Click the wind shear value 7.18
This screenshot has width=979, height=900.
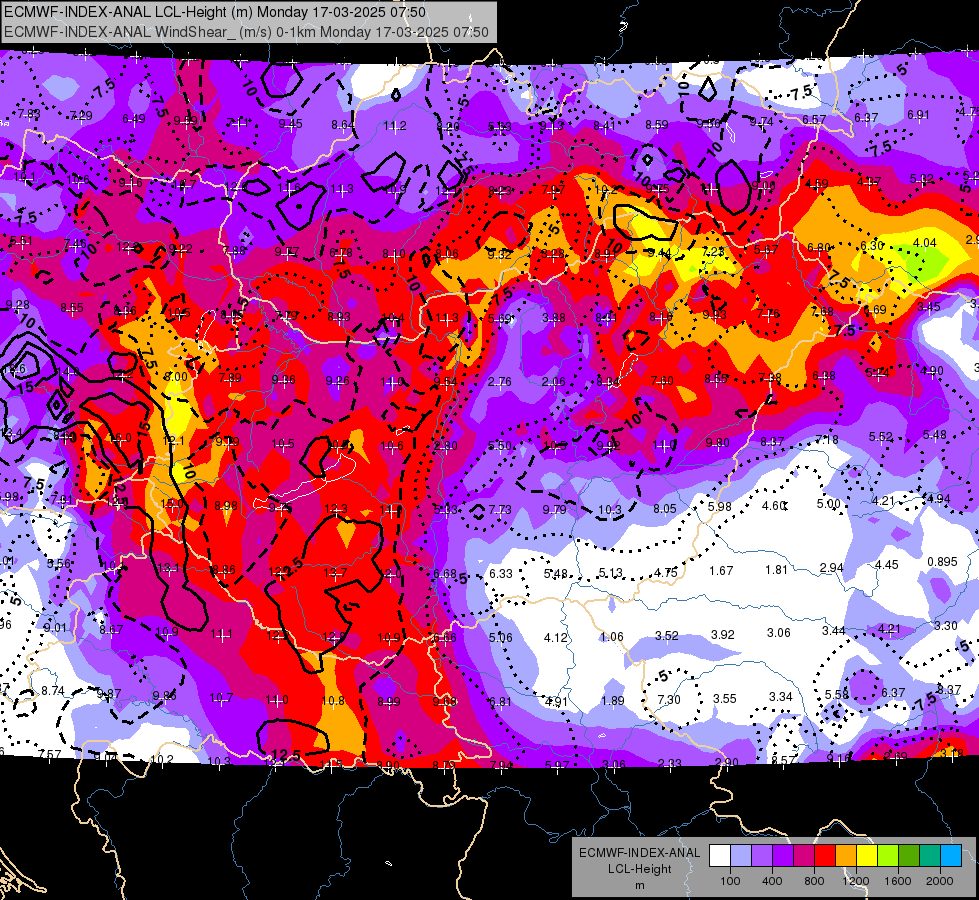pyautogui.click(x=827, y=440)
